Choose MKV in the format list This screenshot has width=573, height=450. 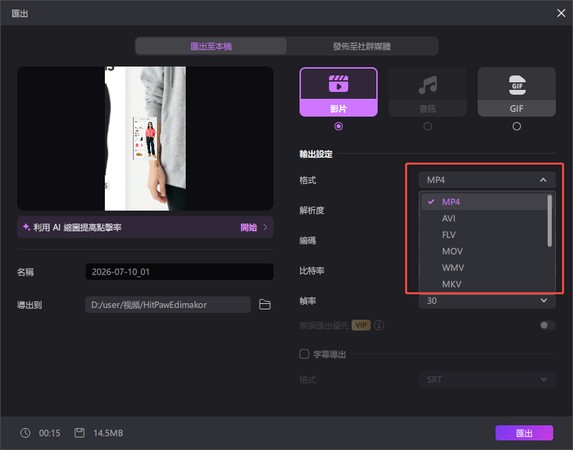point(484,284)
